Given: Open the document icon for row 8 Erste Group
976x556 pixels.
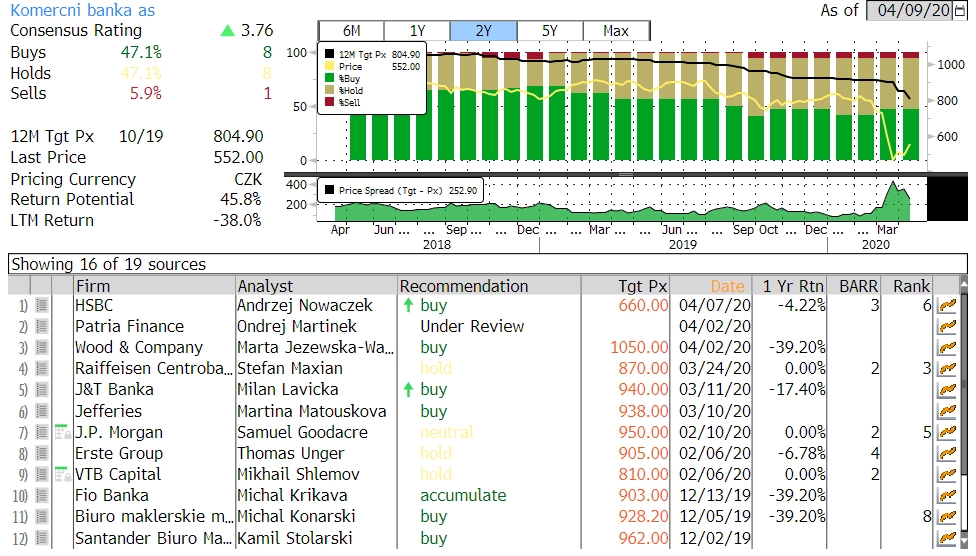Looking at the screenshot, I should (x=42, y=453).
